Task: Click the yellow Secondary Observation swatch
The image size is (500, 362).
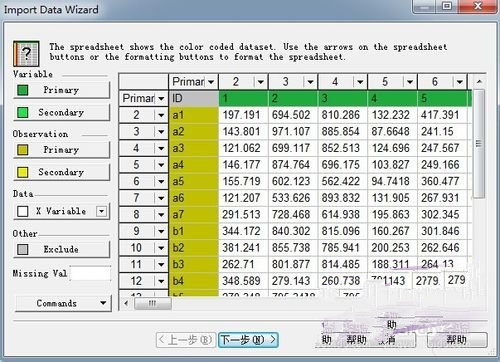Action: [23, 172]
